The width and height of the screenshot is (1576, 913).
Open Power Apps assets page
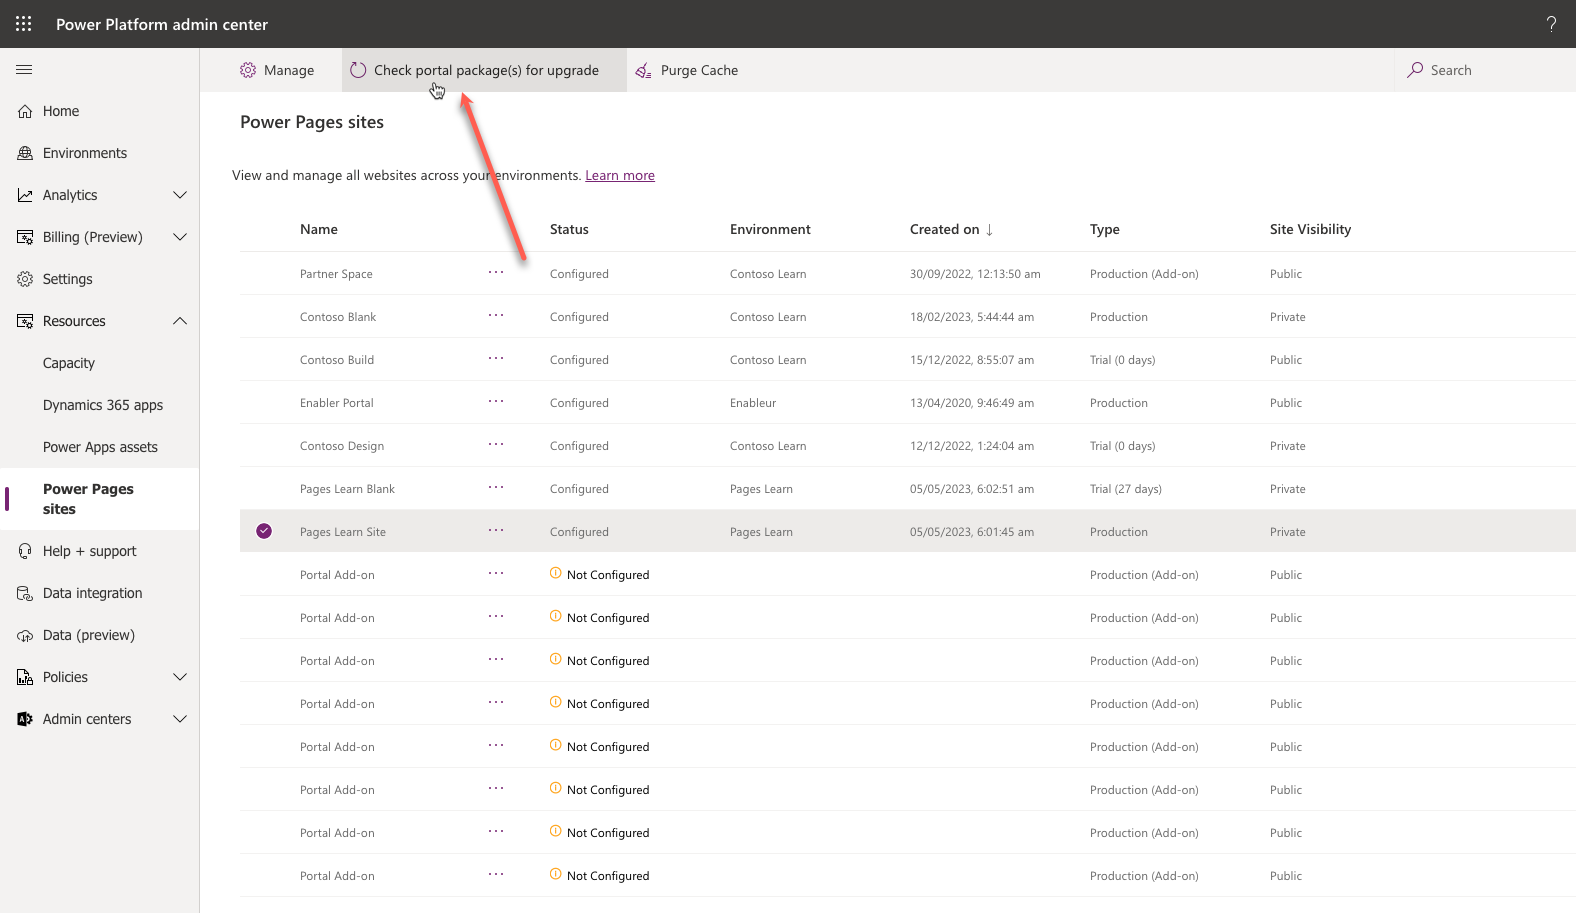100,447
